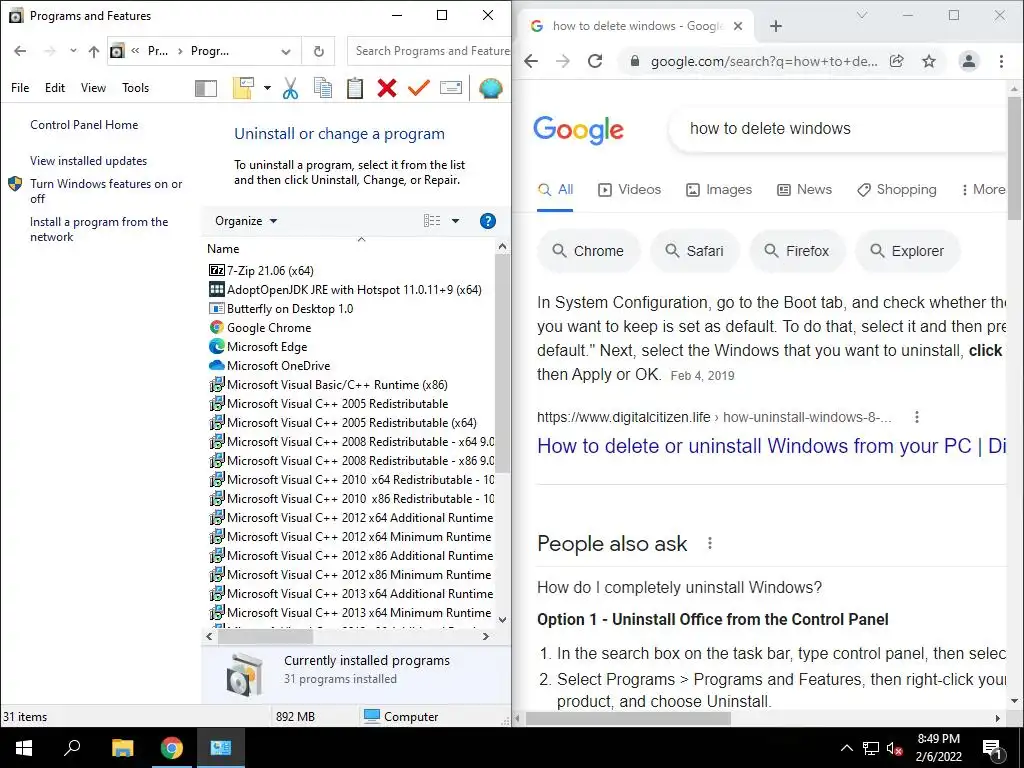Close the Google search tab
The width and height of the screenshot is (1024, 768).
coord(738,26)
